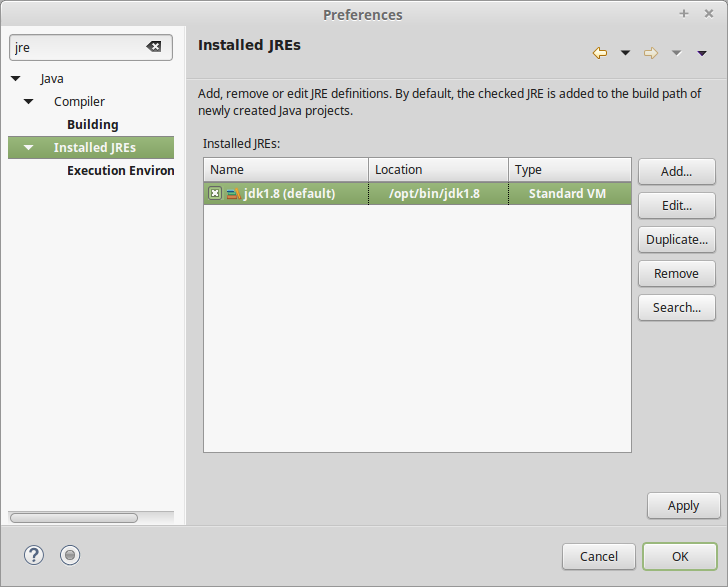Open forward history dropdown arrow
The image size is (728, 587).
tap(676, 53)
